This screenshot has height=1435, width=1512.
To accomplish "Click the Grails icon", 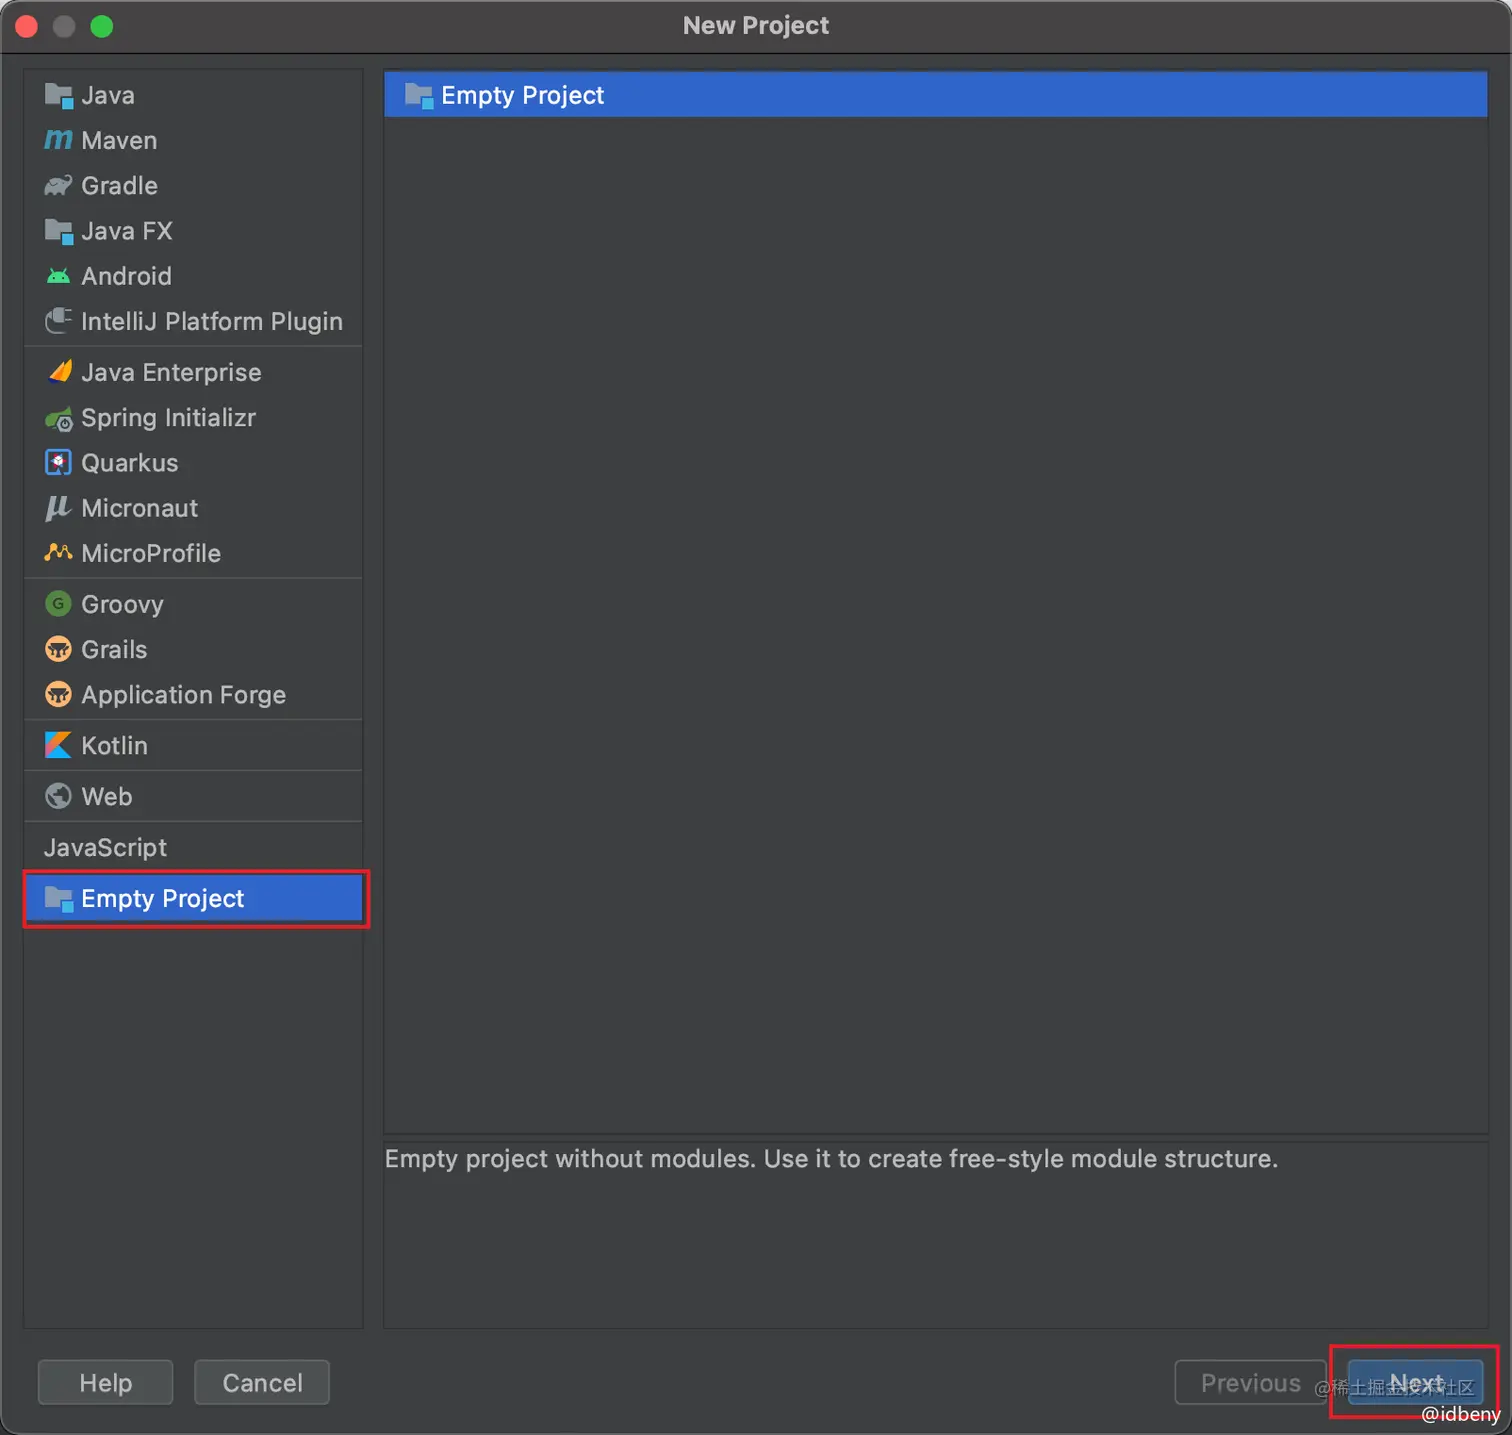I will 58,649.
